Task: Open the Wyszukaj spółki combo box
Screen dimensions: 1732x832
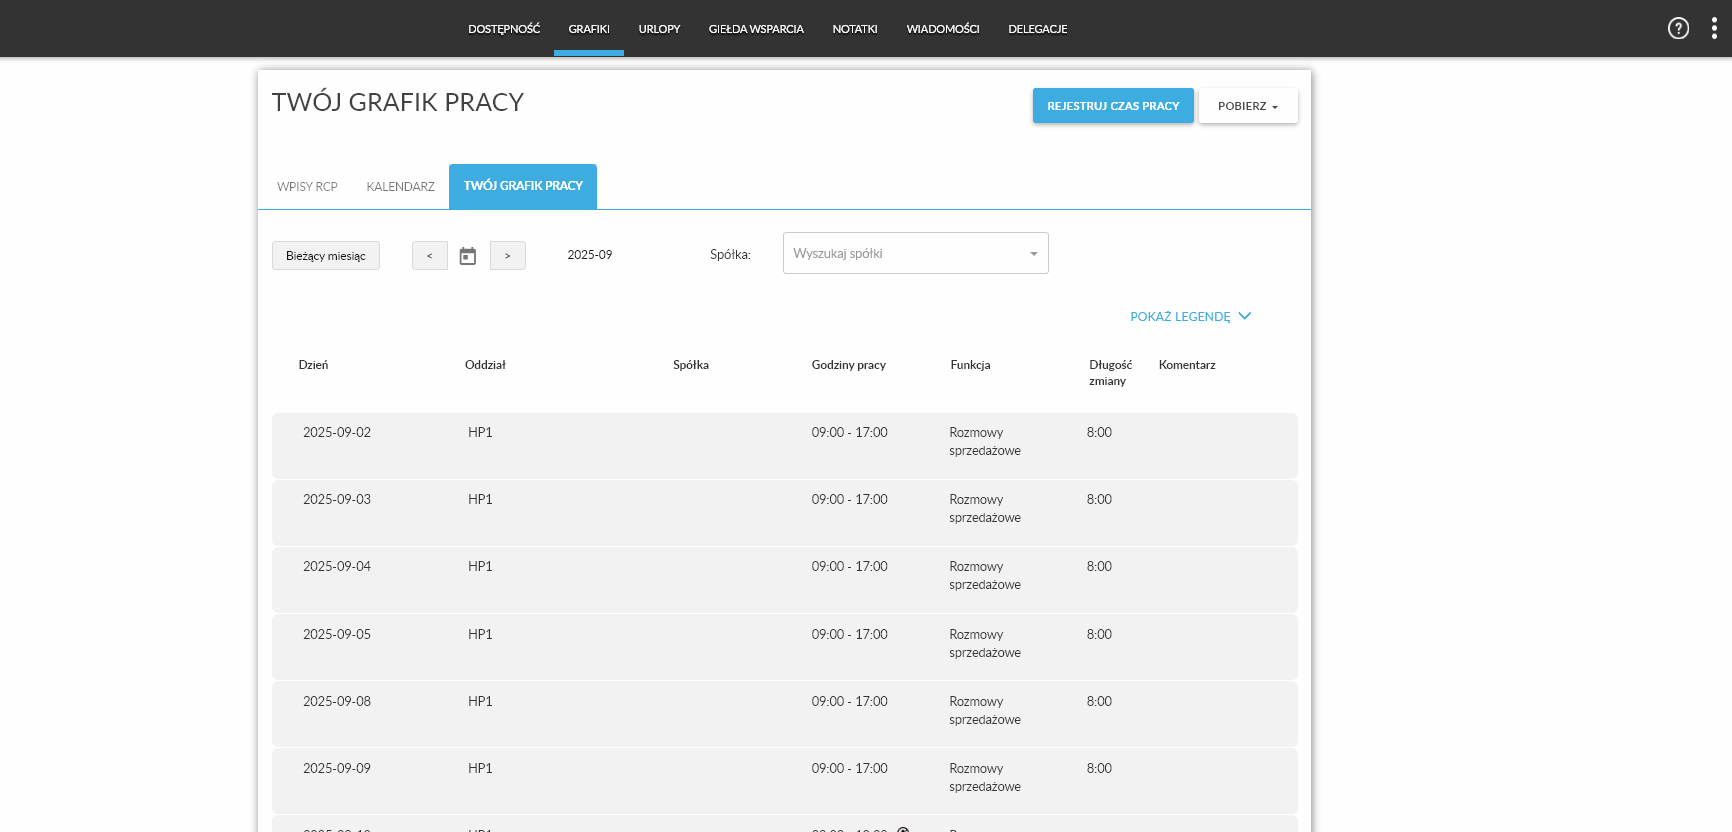Action: coord(915,254)
